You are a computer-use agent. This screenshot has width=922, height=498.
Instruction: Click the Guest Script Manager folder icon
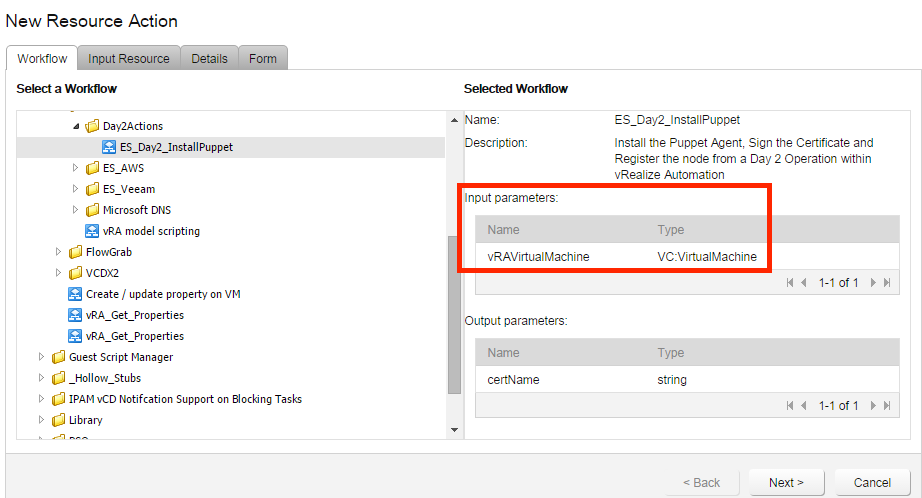click(x=59, y=357)
